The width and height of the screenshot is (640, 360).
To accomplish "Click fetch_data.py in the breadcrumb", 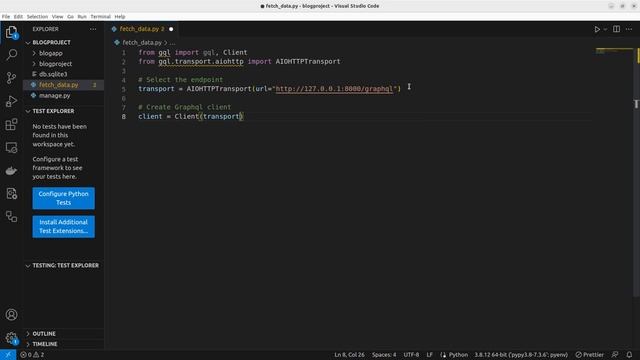I will click(142, 42).
